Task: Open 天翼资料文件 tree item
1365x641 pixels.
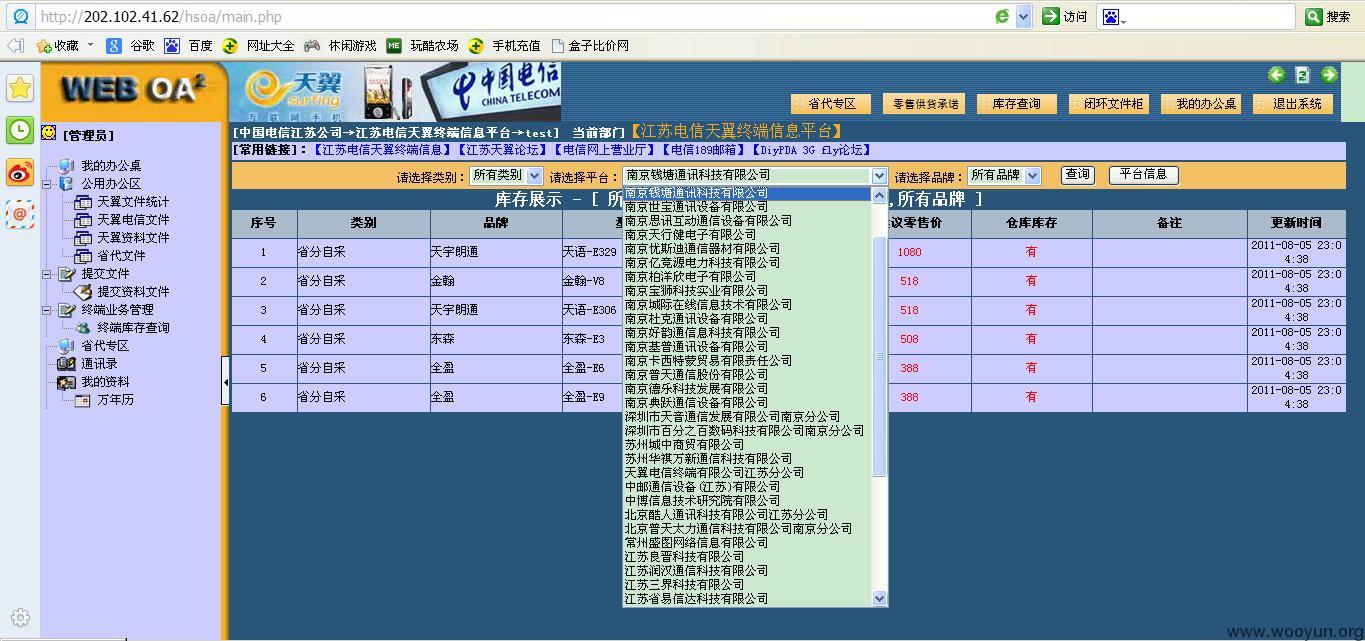Action: tap(133, 238)
